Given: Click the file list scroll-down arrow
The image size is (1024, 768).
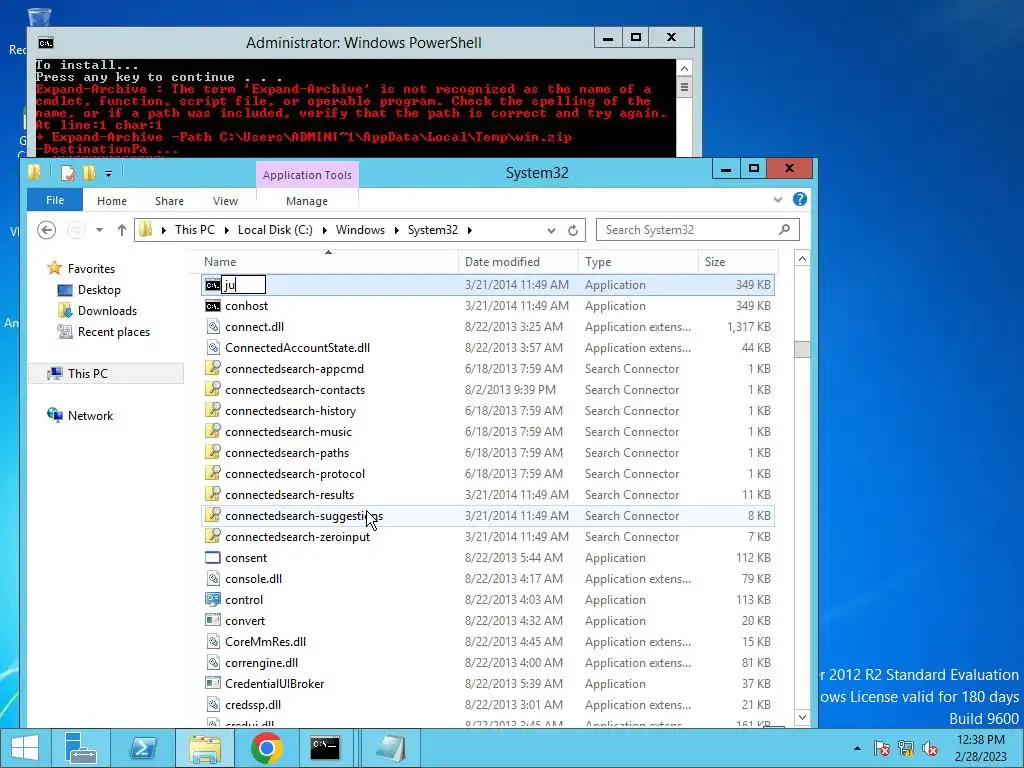Looking at the screenshot, I should point(802,716).
